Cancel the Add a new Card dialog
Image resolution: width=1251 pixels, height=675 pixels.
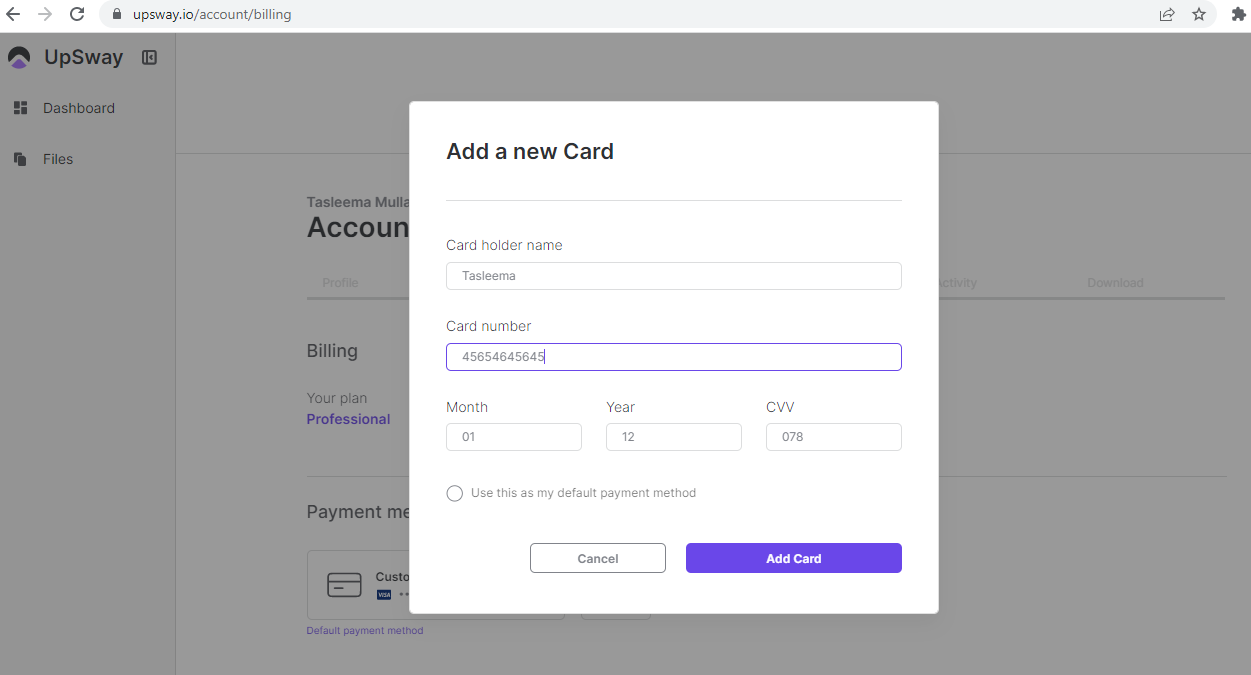click(597, 558)
